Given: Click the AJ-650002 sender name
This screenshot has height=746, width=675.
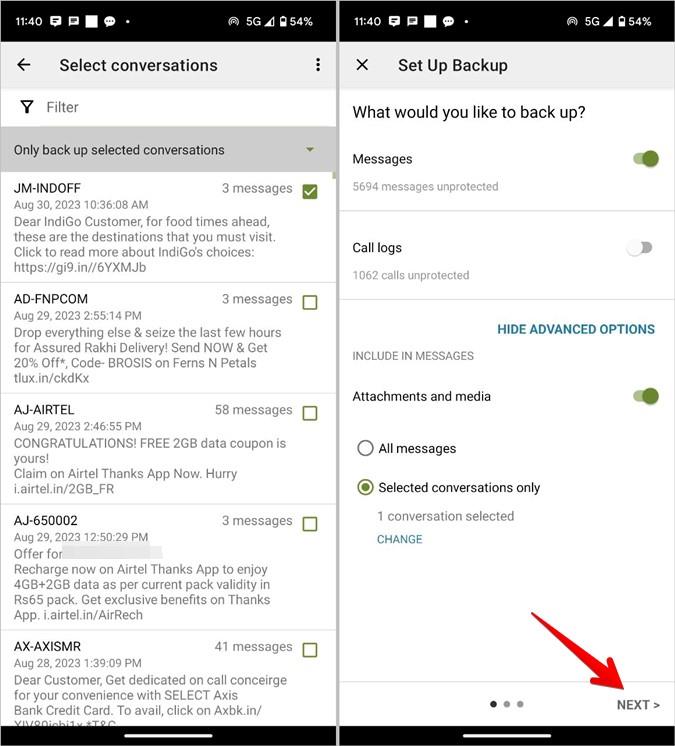Looking at the screenshot, I should [x=46, y=520].
